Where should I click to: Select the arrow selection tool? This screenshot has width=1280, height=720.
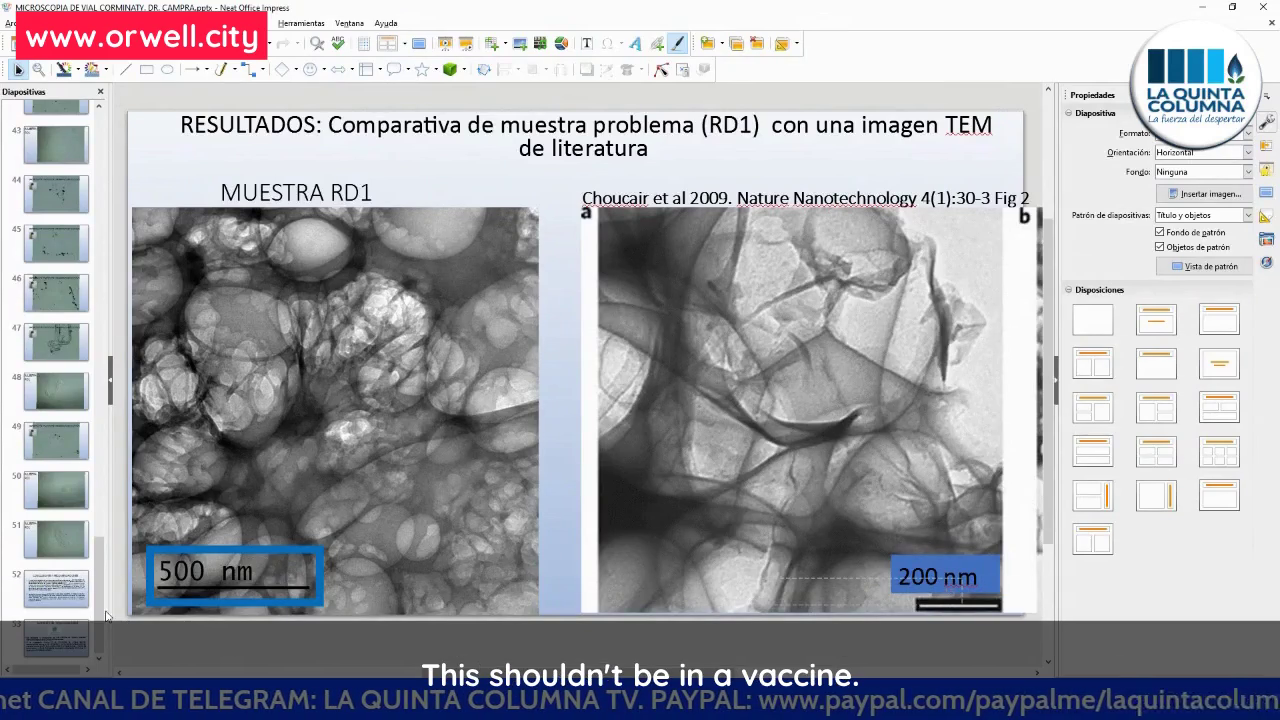click(x=18, y=70)
